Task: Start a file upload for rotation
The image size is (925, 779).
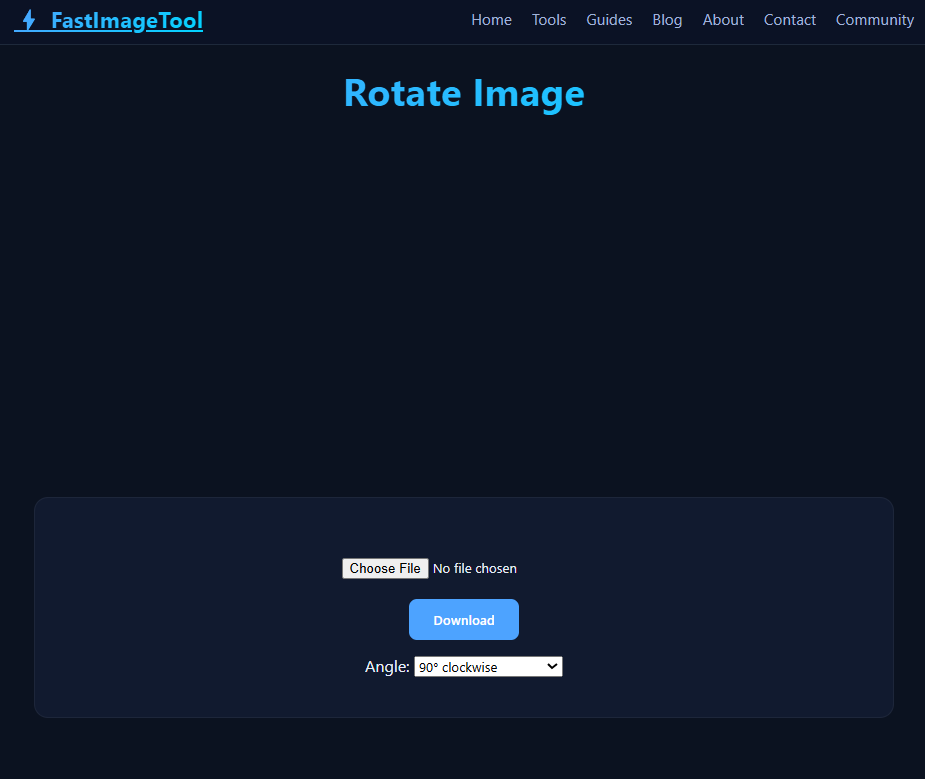Action: [385, 568]
